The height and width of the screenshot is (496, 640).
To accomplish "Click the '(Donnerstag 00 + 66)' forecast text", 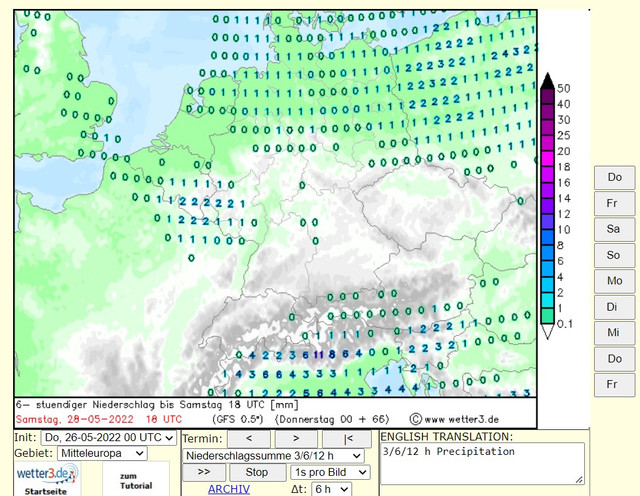I will [x=332, y=420].
